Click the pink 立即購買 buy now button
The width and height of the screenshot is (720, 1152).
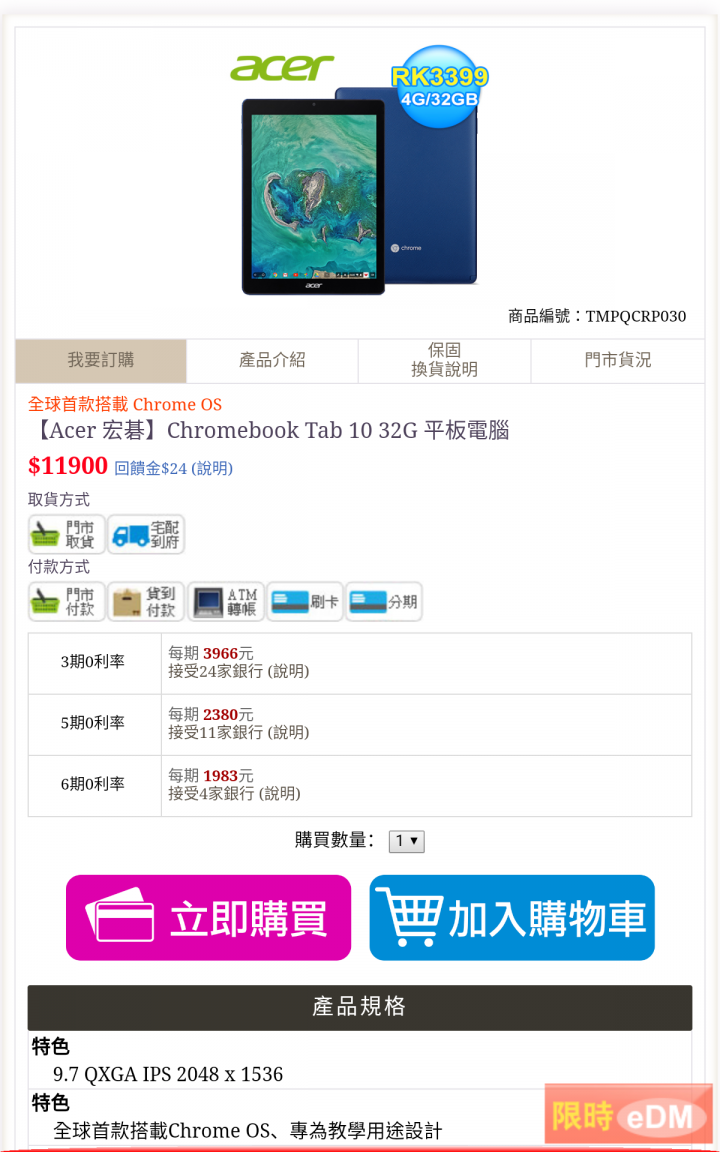pyautogui.click(x=209, y=918)
